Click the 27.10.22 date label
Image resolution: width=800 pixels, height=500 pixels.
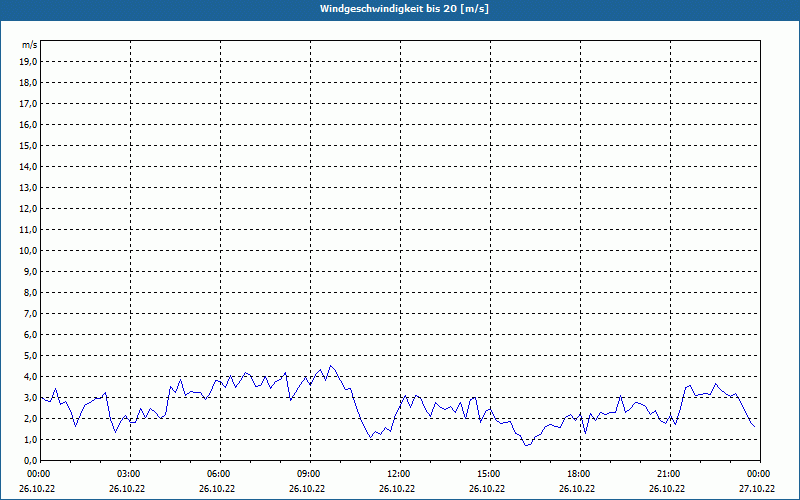coord(756,489)
